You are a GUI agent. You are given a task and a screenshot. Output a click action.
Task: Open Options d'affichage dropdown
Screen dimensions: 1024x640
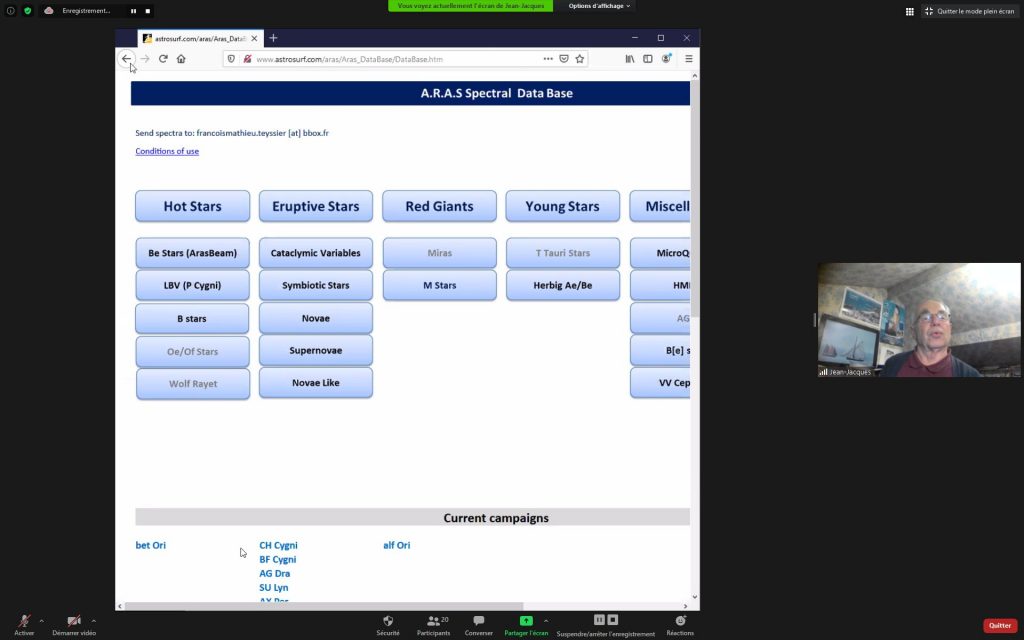click(x=599, y=6)
